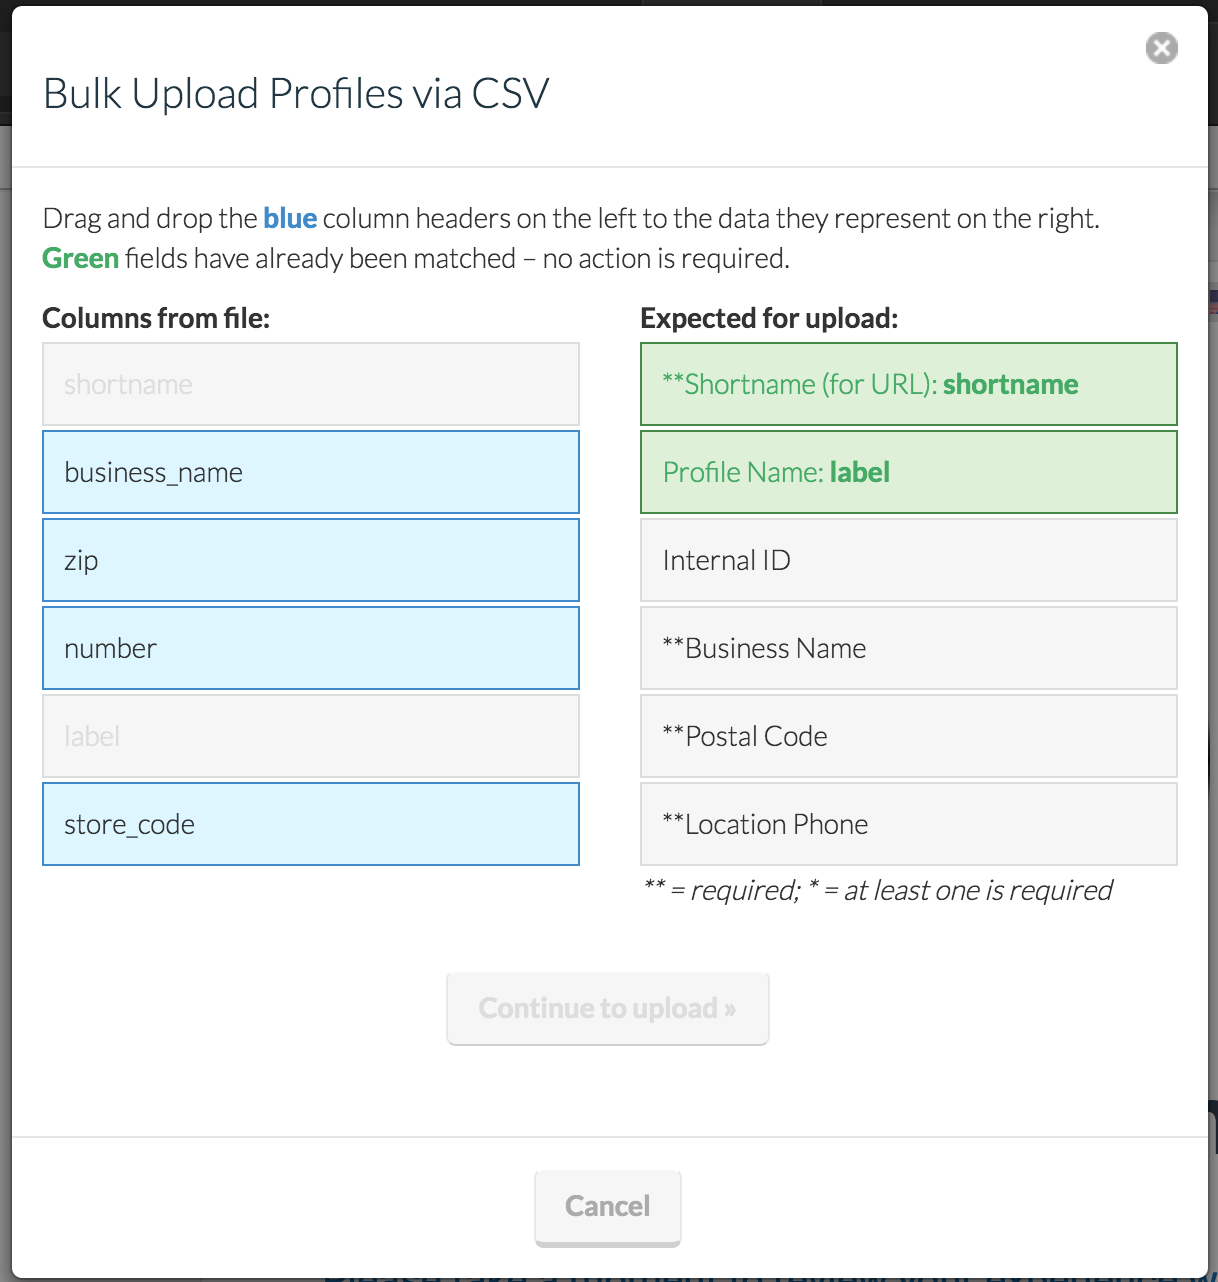This screenshot has height=1282, width=1218.
Task: Click the close X icon on the dialog
Action: click(x=1160, y=48)
